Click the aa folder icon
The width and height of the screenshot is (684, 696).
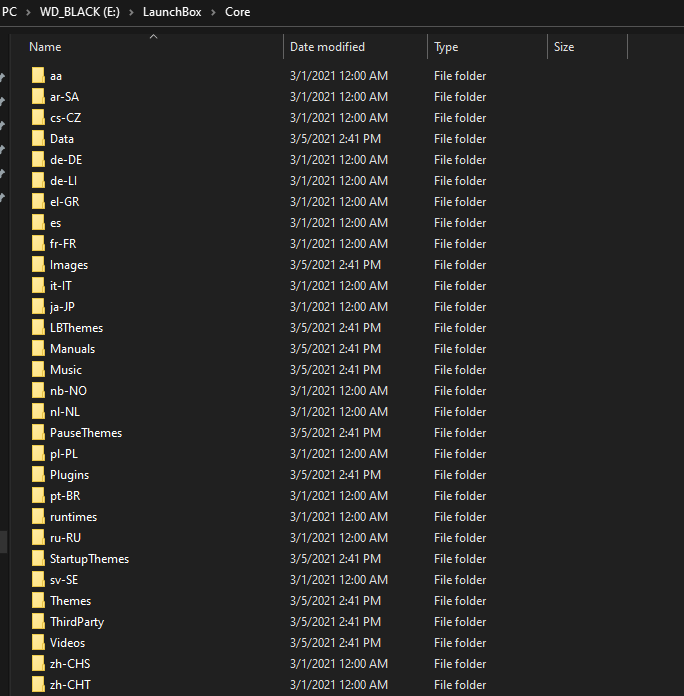pos(38,75)
